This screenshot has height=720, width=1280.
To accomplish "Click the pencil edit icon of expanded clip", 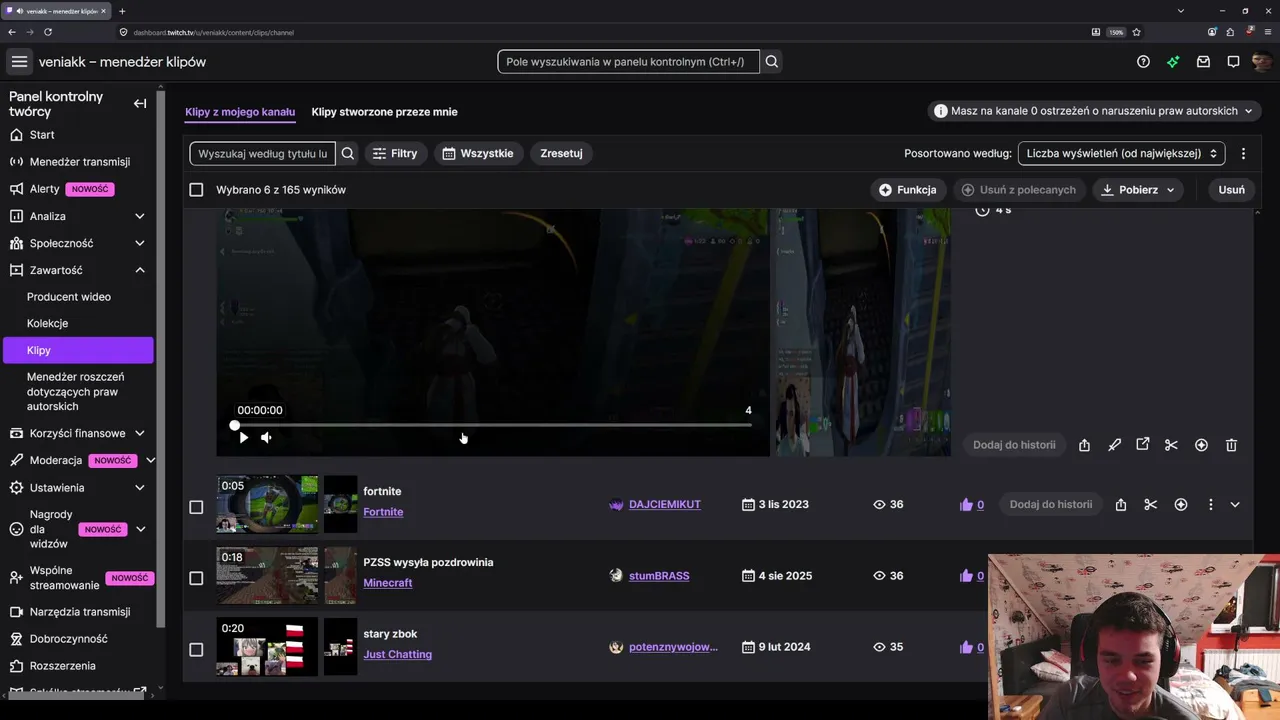I will 1114,445.
